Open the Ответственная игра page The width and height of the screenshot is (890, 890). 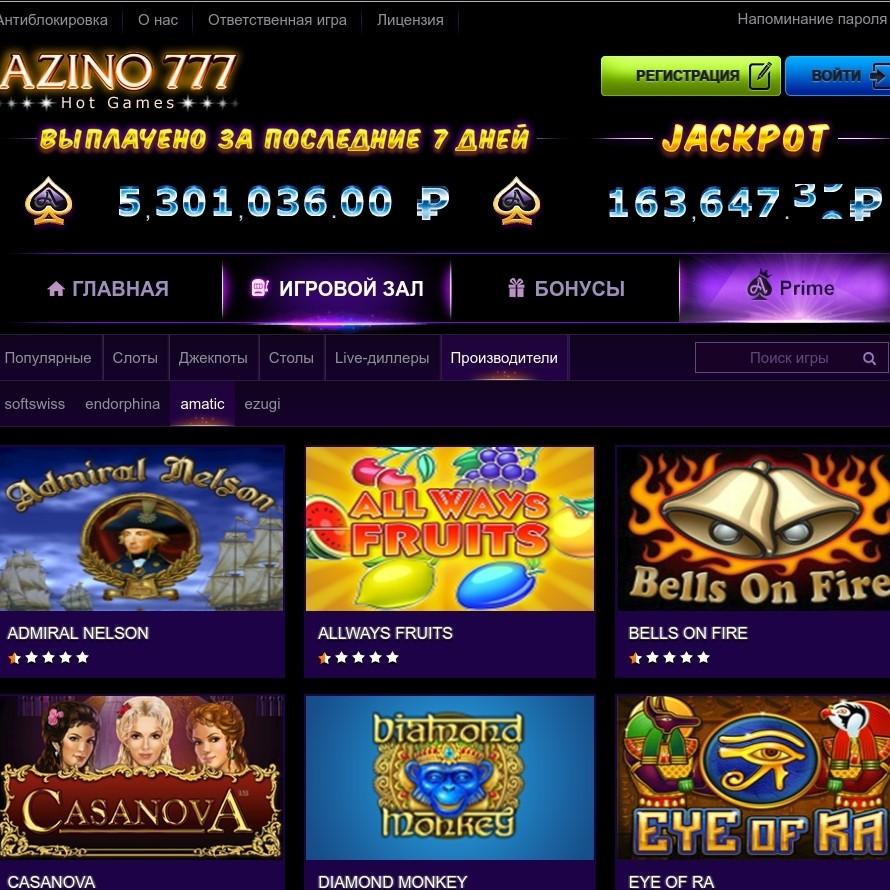click(x=277, y=20)
